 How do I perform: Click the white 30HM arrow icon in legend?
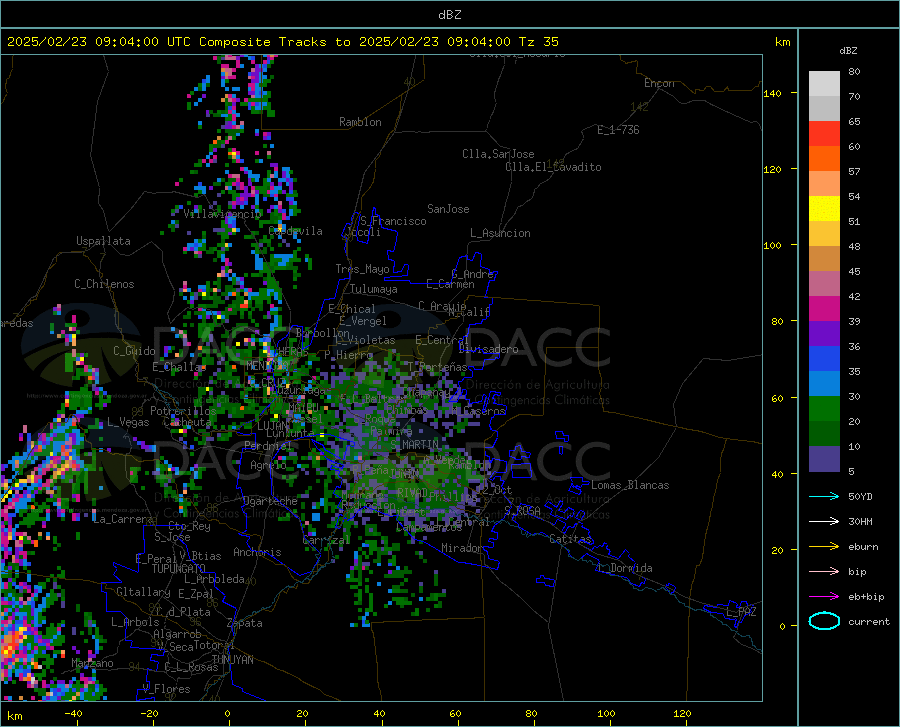[x=824, y=522]
